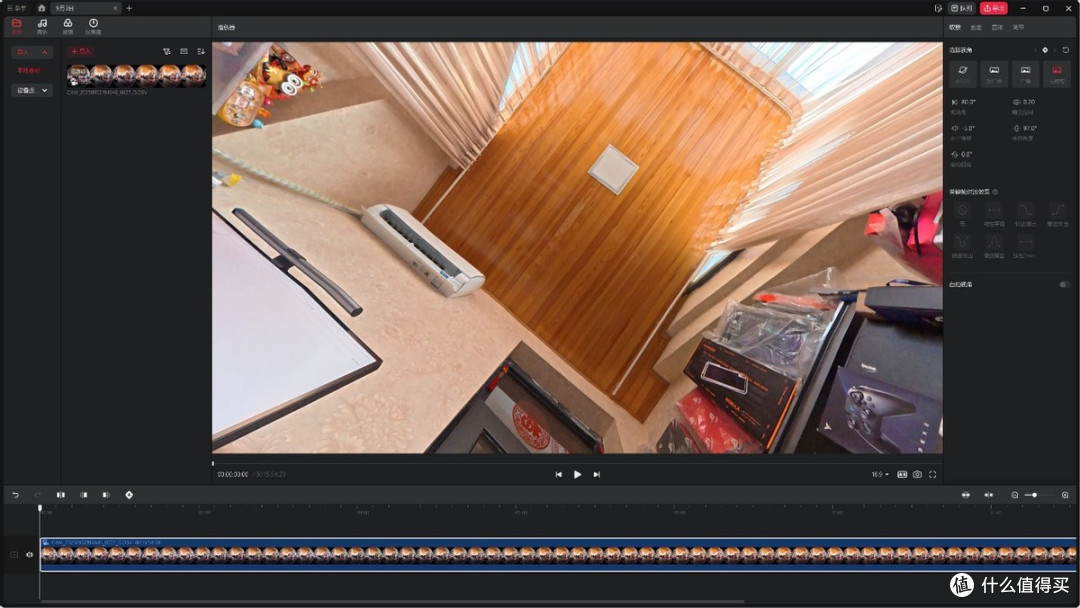Image resolution: width=1080 pixels, height=608 pixels.
Task: Open the hamburger menu at top left
Action: click(16, 8)
